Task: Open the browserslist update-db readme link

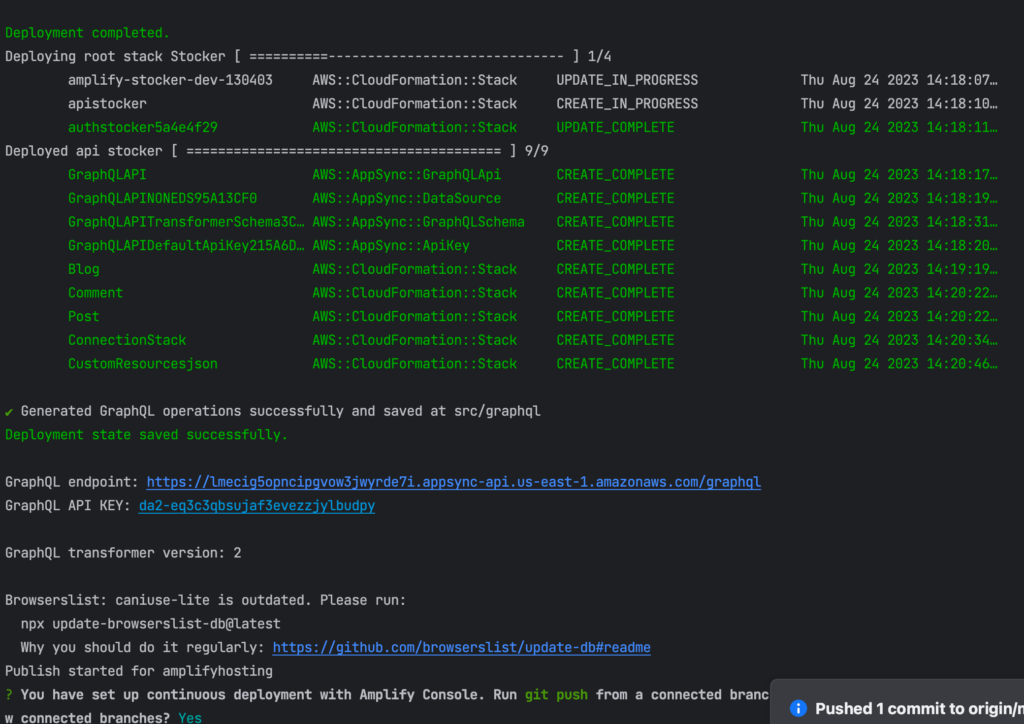Action: coord(461,647)
